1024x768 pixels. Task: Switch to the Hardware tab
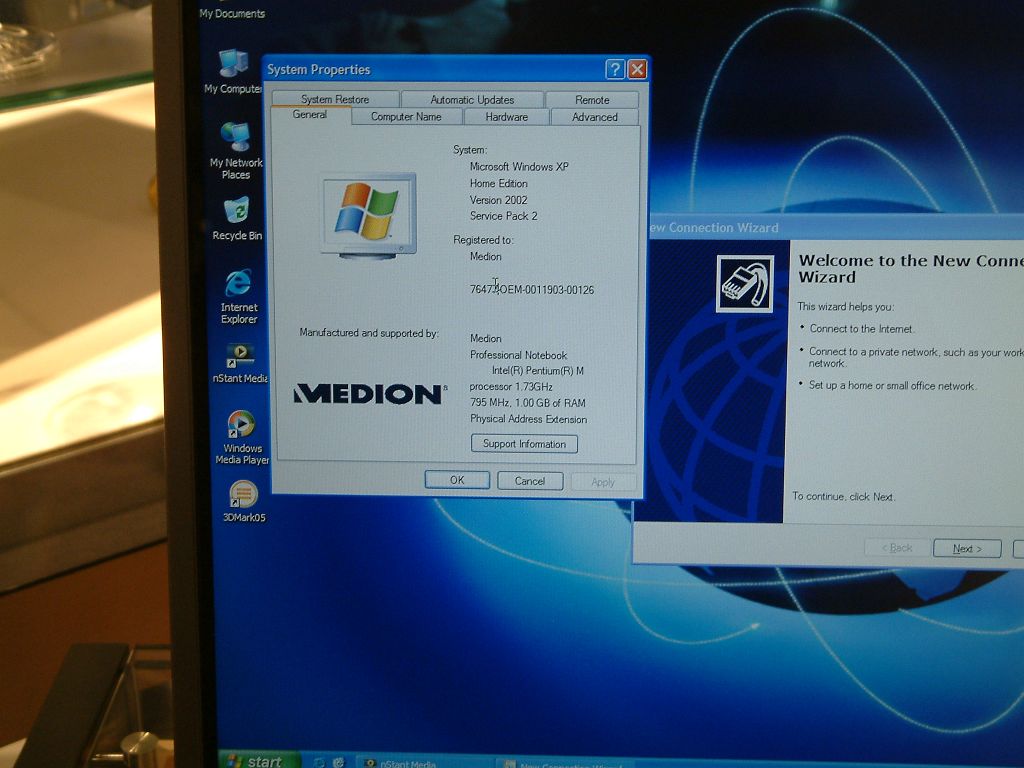507,117
